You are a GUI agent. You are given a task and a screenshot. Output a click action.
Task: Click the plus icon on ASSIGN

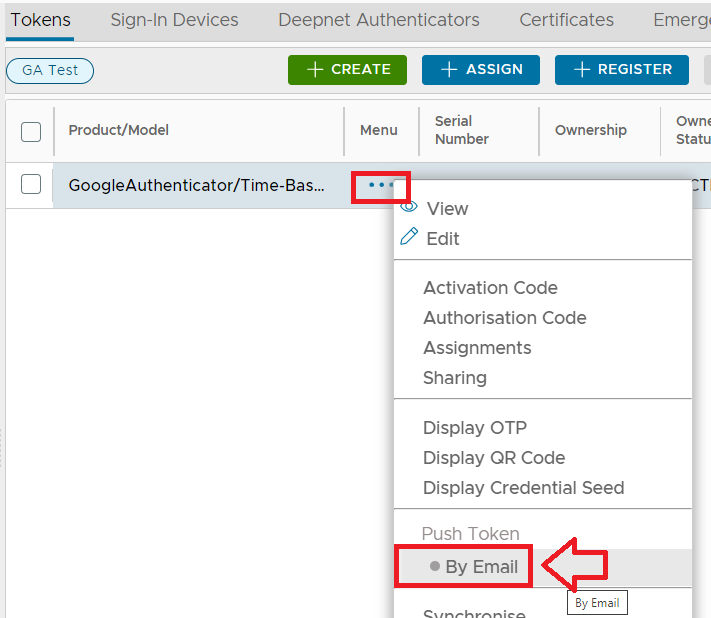click(x=449, y=69)
